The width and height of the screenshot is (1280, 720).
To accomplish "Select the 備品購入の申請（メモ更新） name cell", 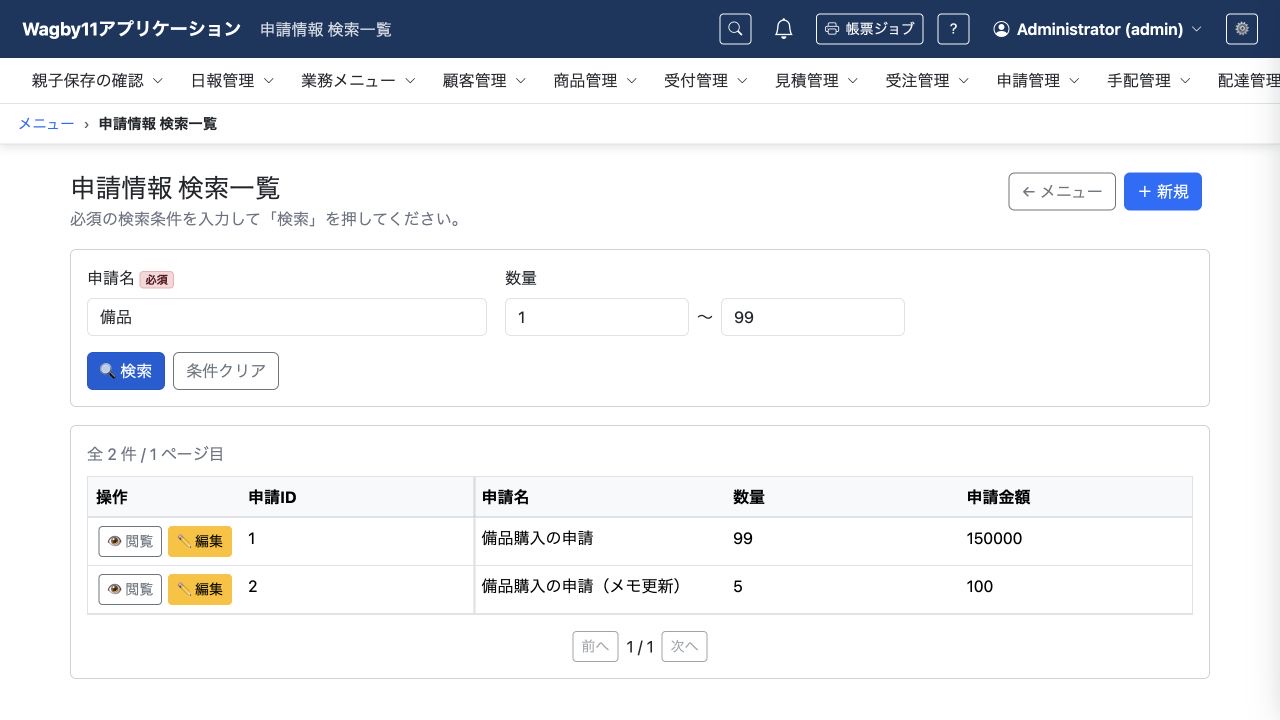I will [599, 589].
